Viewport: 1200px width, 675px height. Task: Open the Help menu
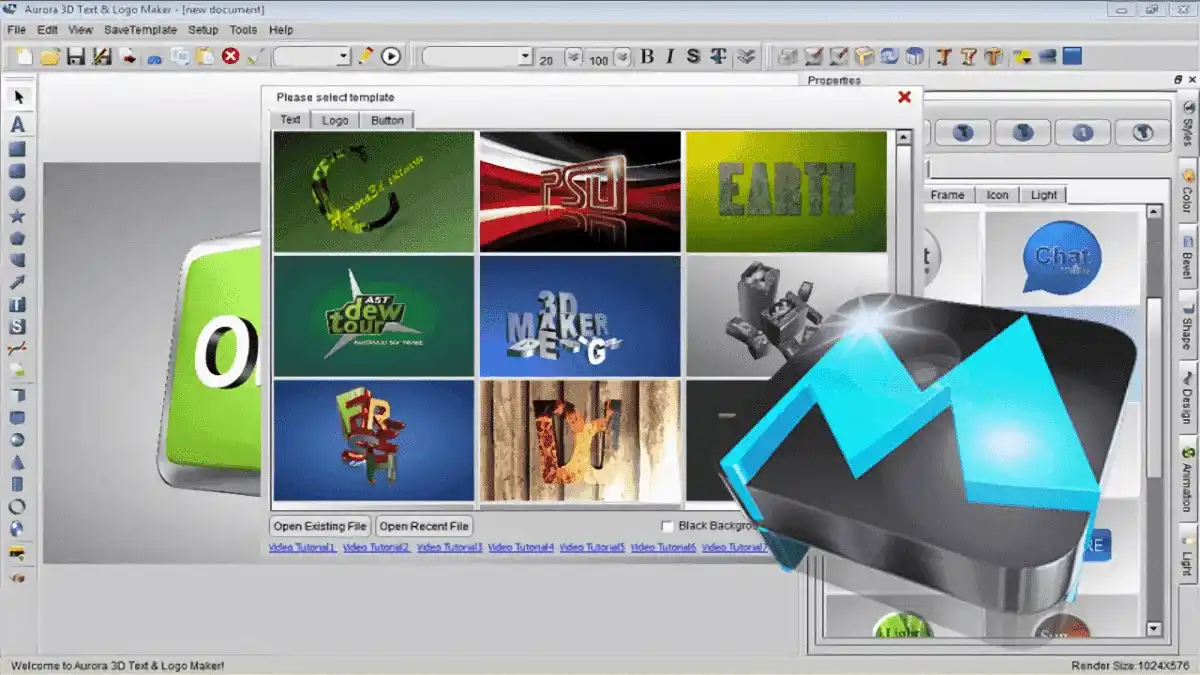tap(281, 30)
